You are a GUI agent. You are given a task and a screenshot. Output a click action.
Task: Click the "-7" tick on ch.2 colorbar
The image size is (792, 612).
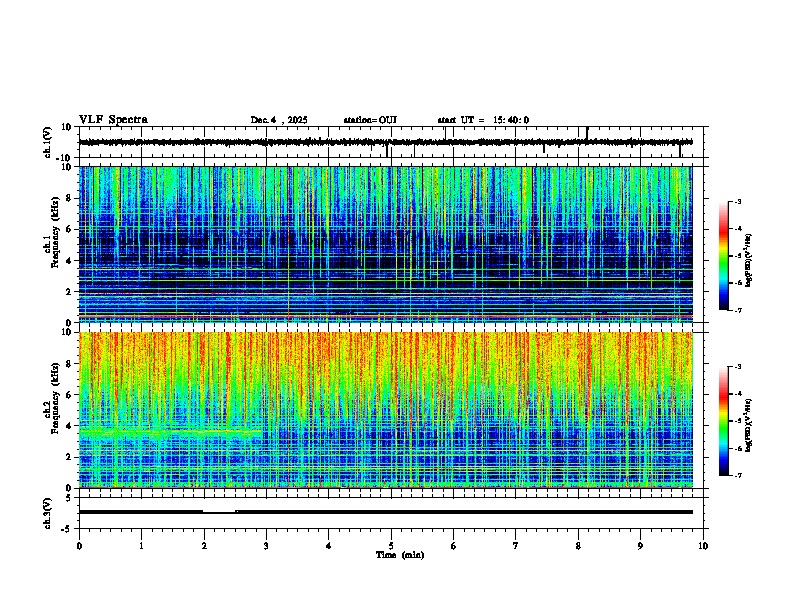point(737,475)
